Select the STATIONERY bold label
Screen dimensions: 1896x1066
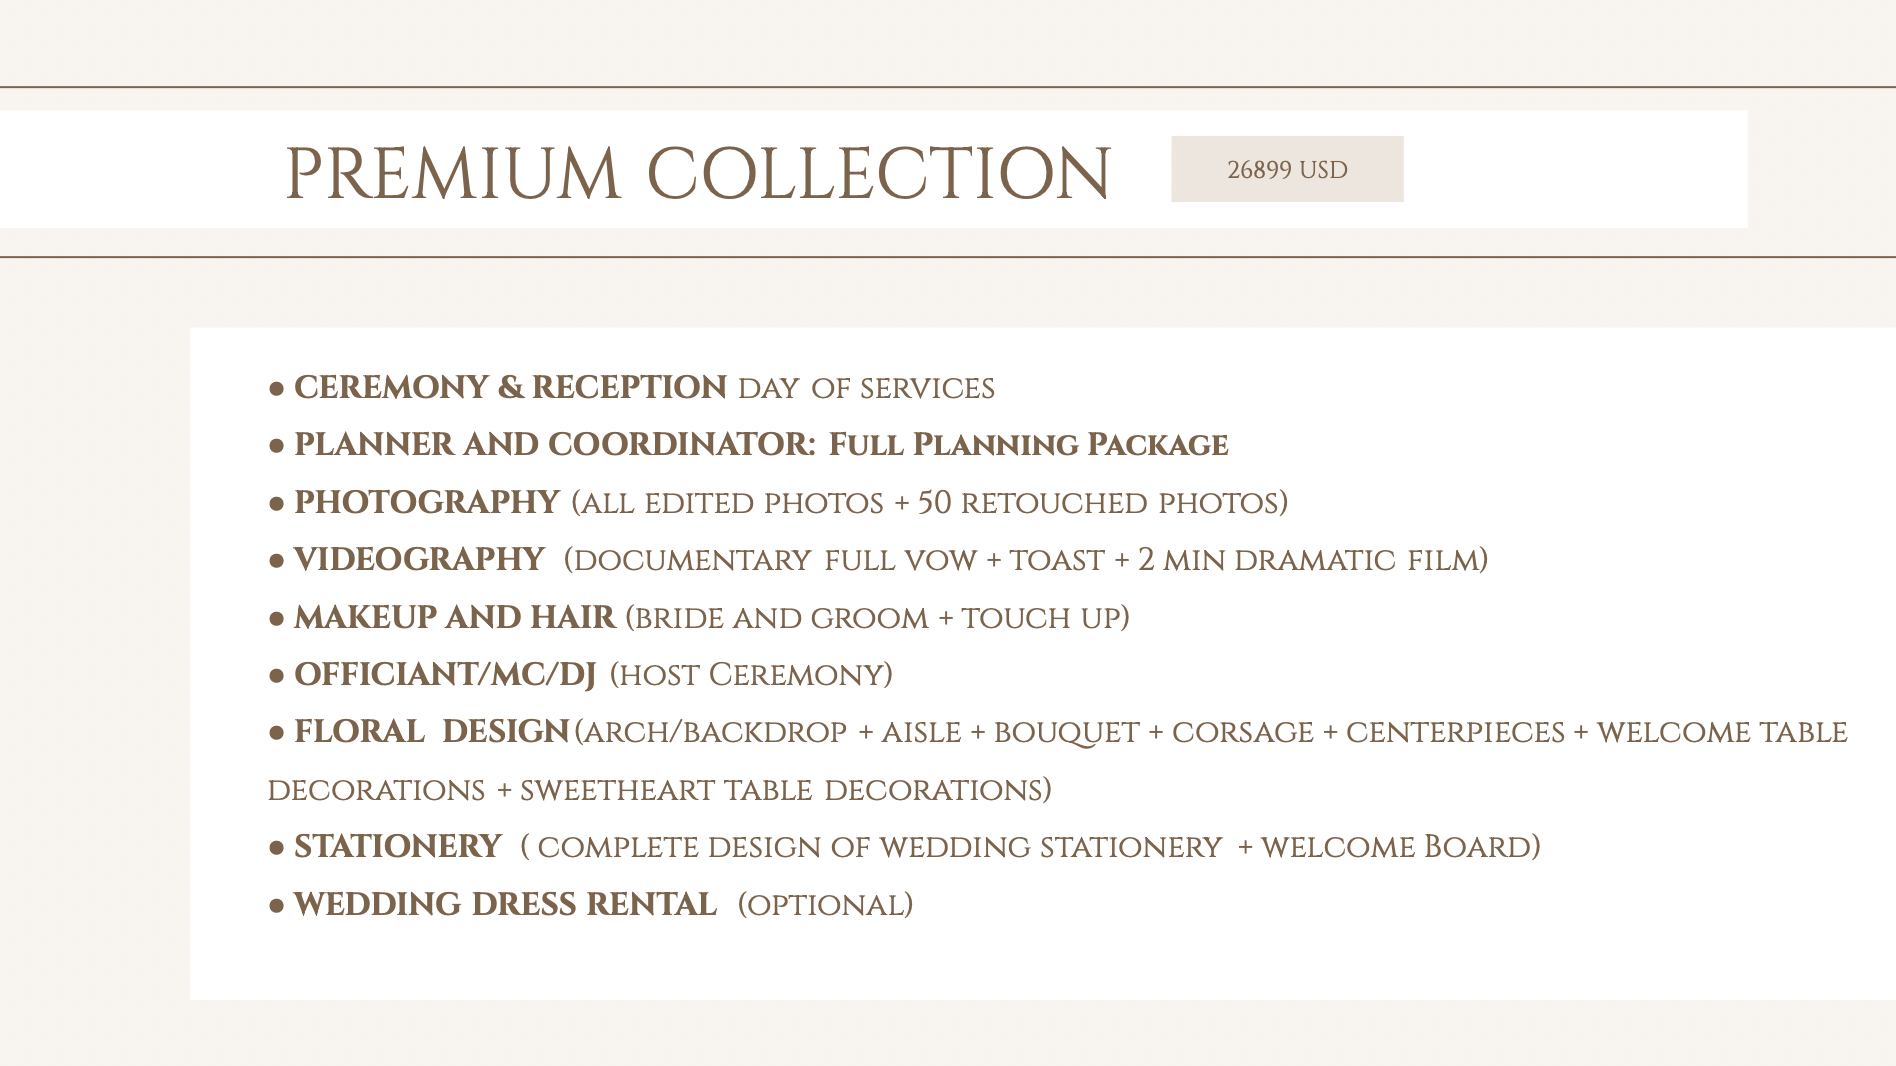[397, 846]
